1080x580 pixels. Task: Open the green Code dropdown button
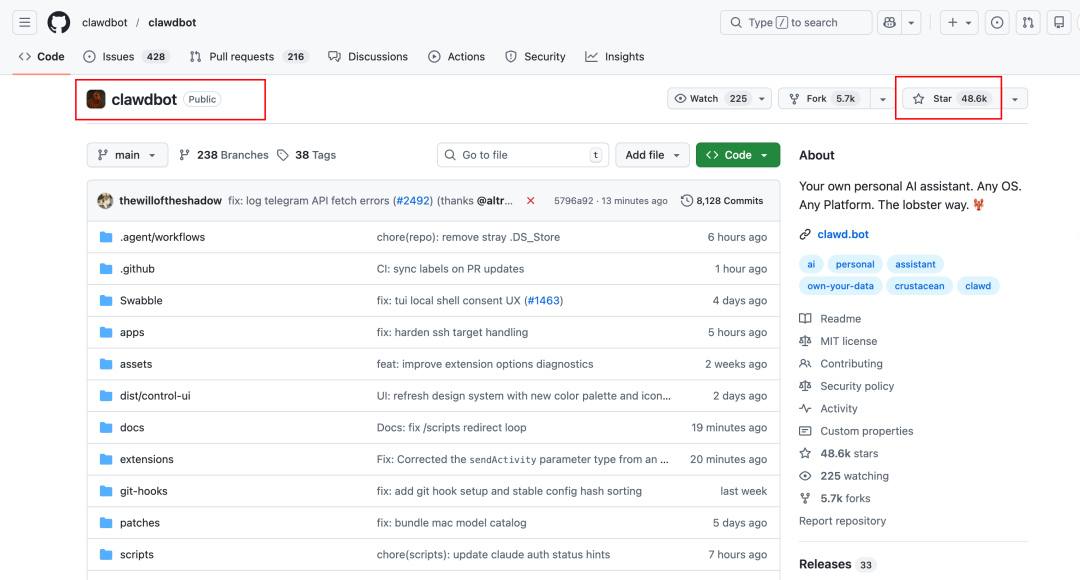tap(738, 155)
